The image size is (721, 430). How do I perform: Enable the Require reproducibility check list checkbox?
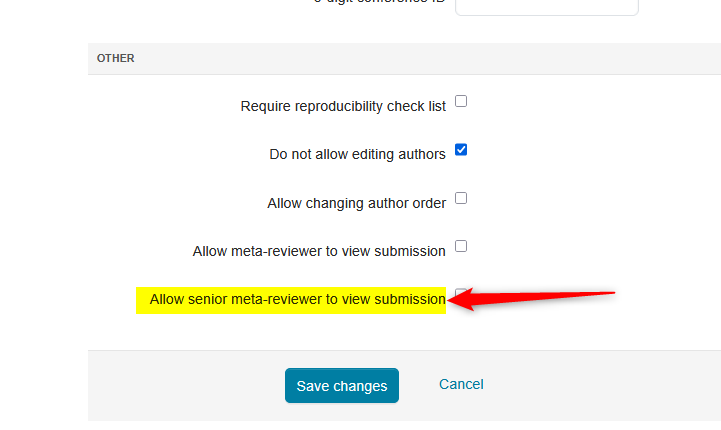pos(461,101)
